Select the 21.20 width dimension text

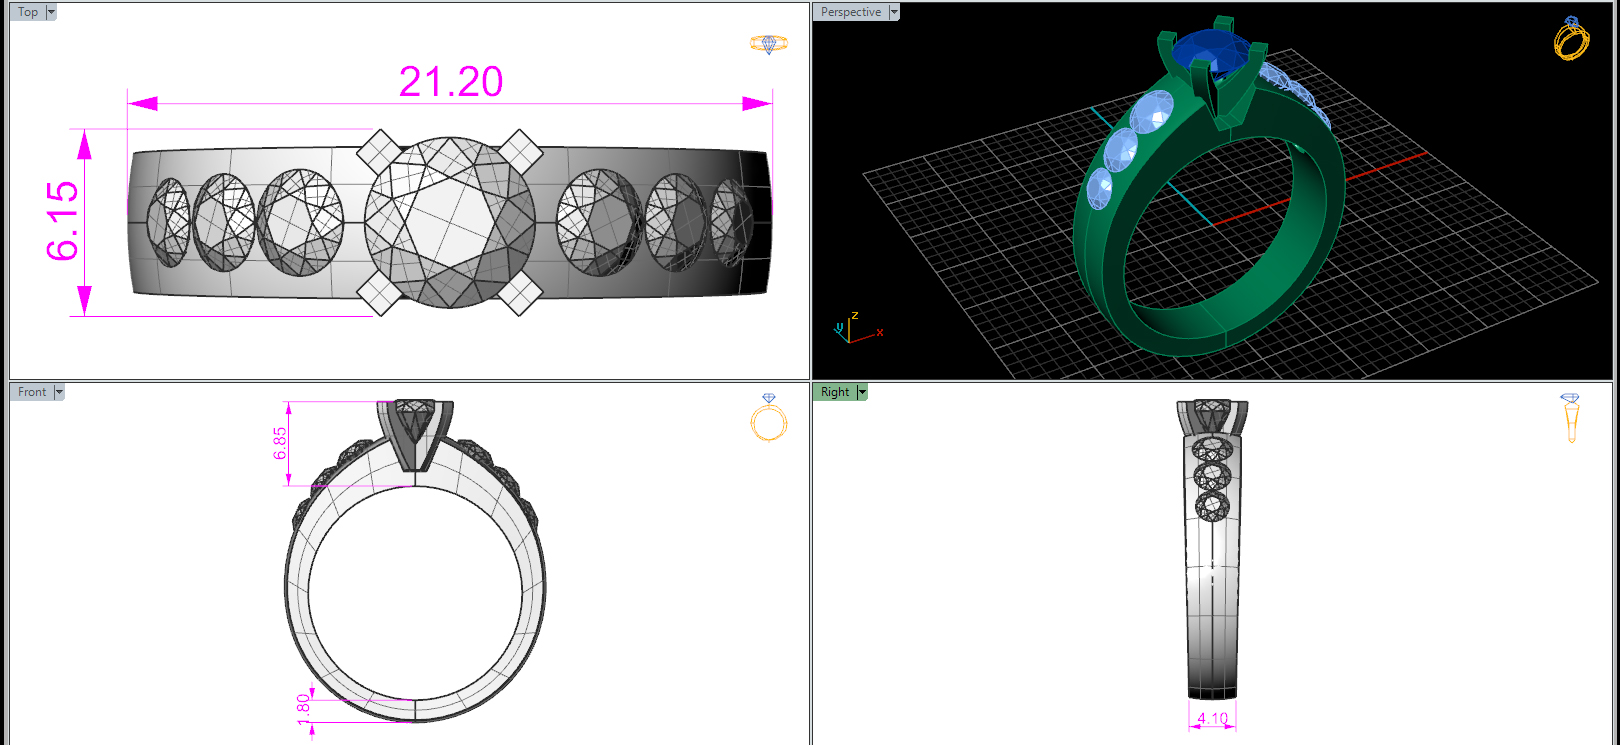click(451, 82)
